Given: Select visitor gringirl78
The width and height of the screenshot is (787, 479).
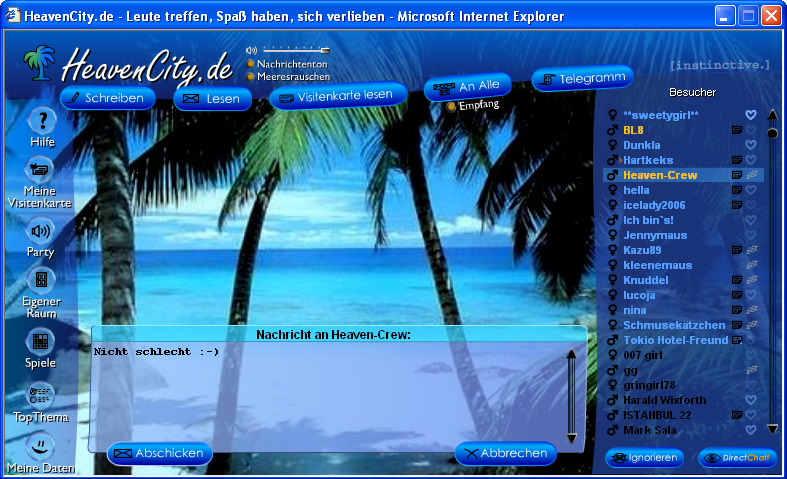Looking at the screenshot, I should point(649,385).
